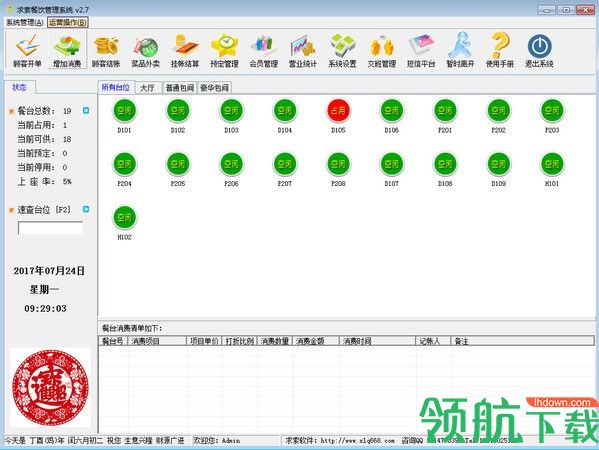Image resolution: width=599 pixels, height=450 pixels.
Task: Click the 上座率 5% value
Action: (x=67, y=181)
